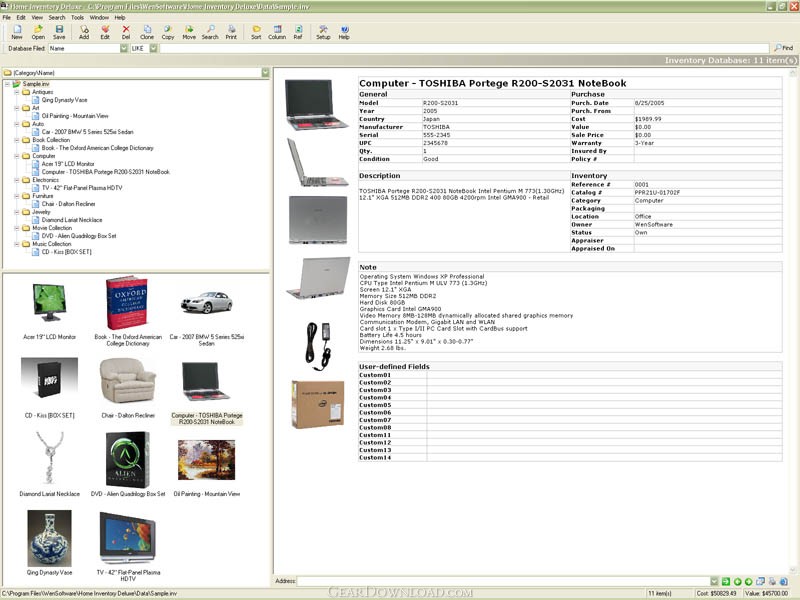Image resolution: width=800 pixels, height=600 pixels.
Task: Select DVD - Alien Quadrilogy Box Set tree item
Action: point(79,236)
